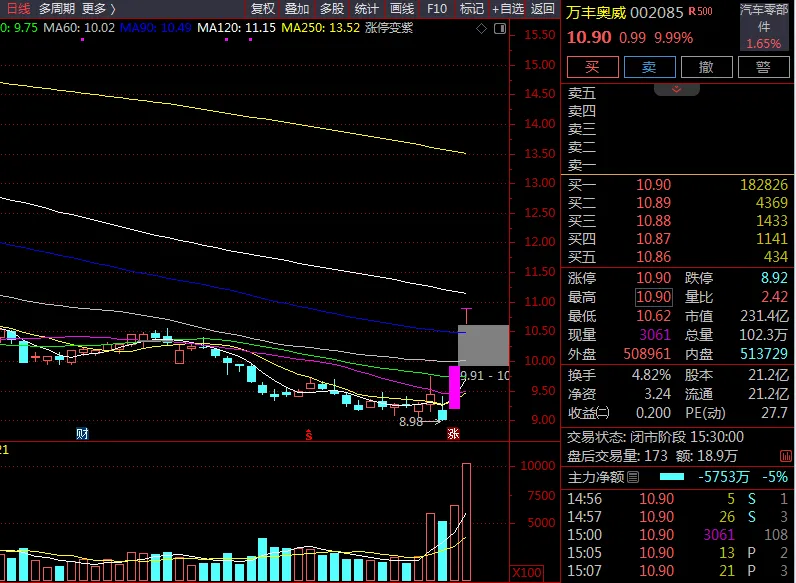Select the 买二 10.89 bid row

coord(678,203)
